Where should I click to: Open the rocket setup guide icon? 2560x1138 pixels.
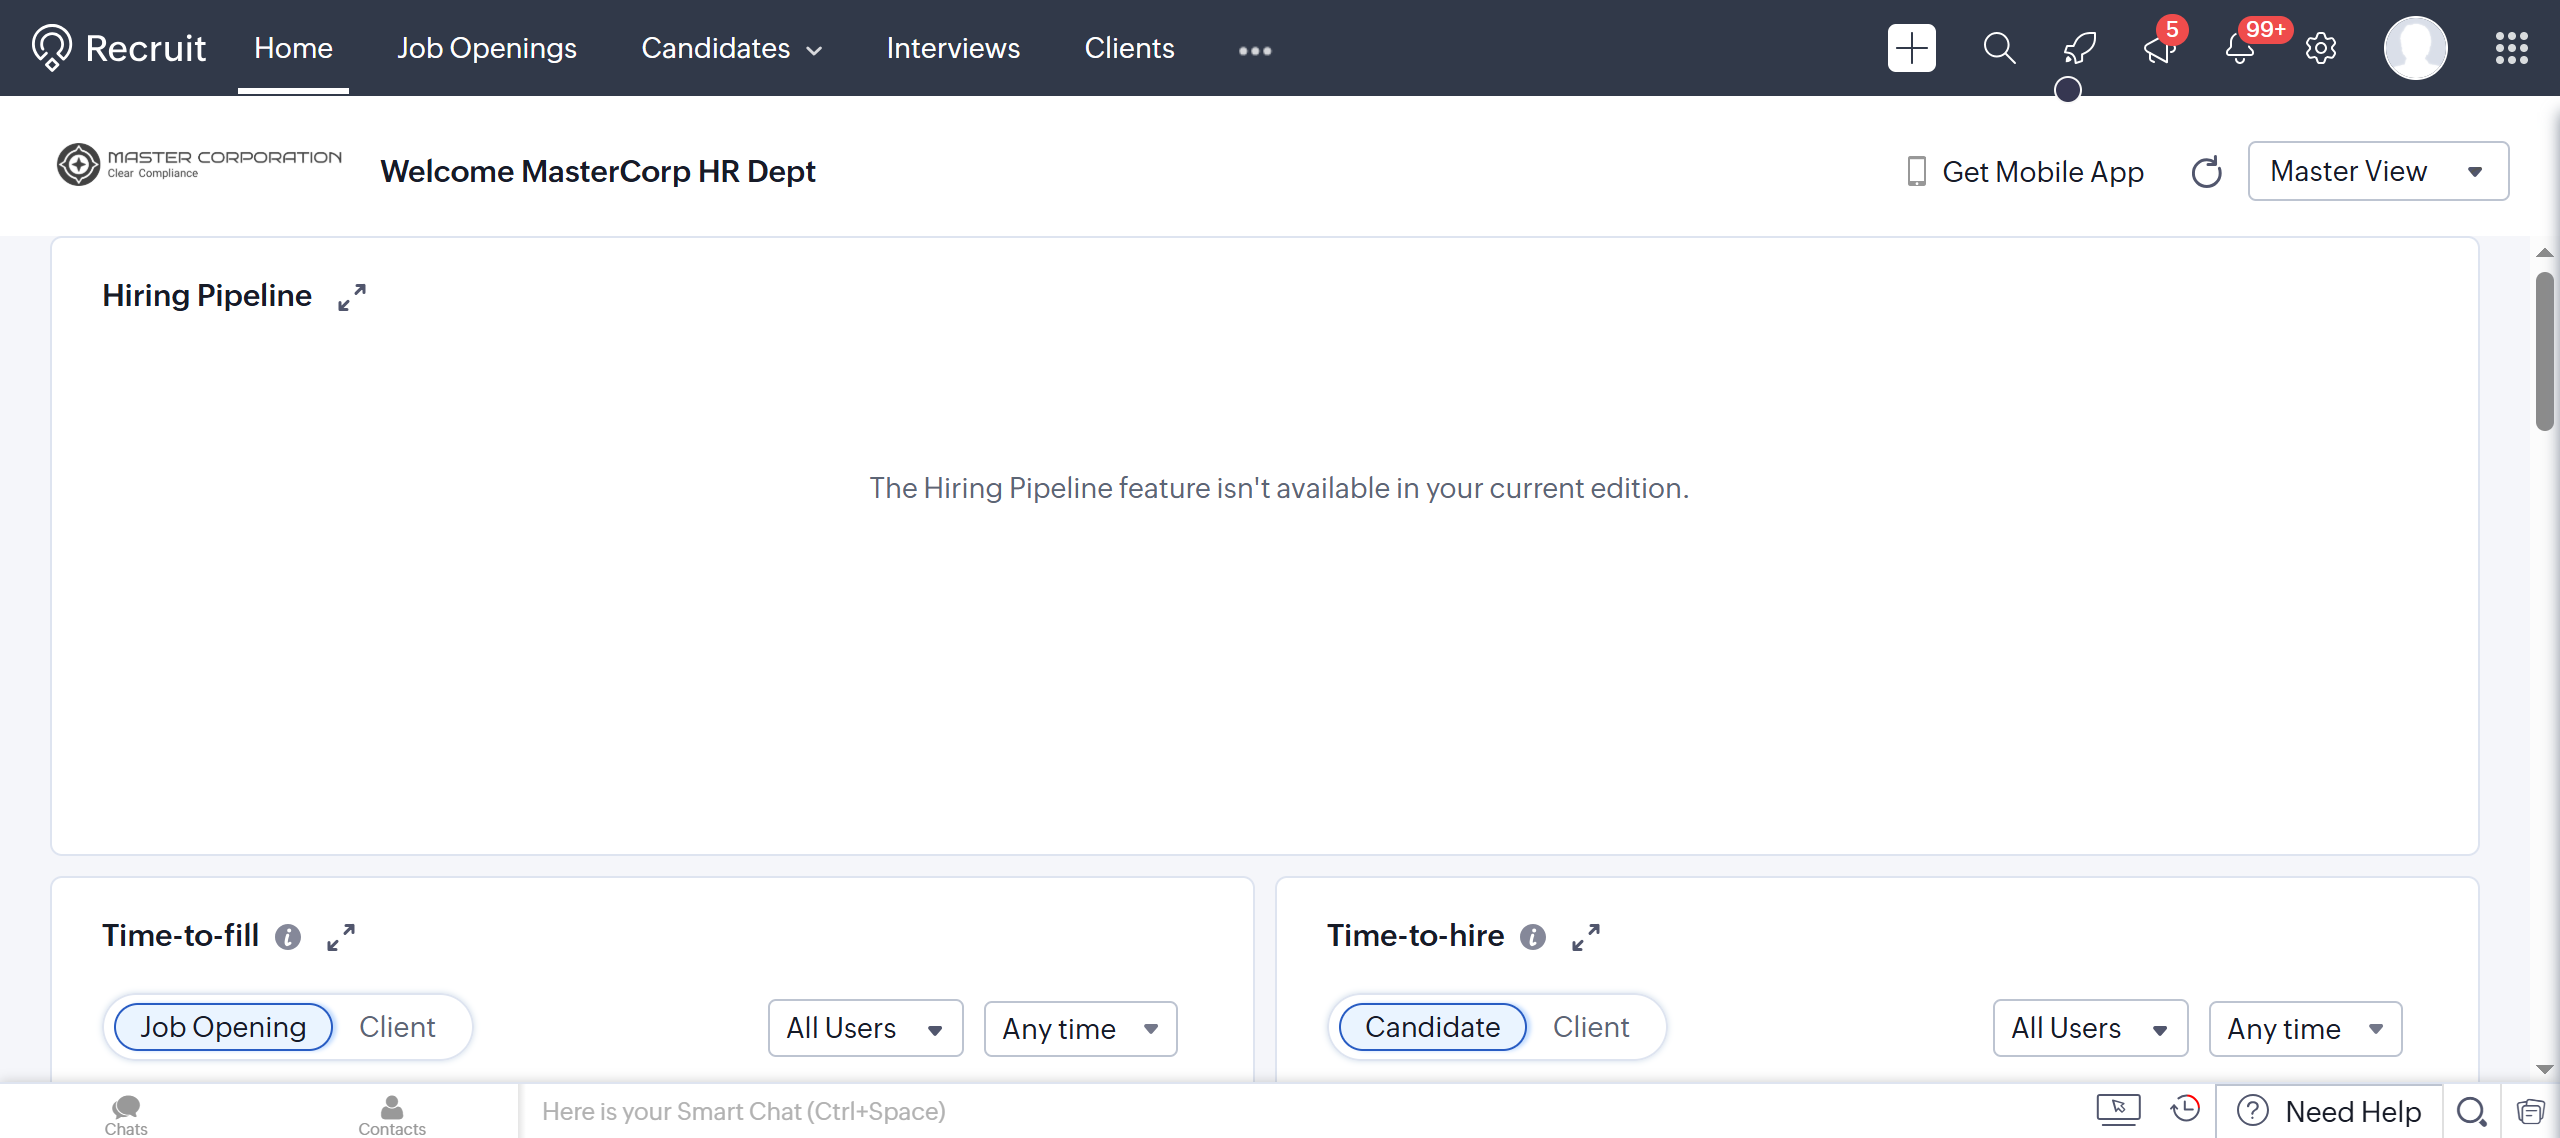pyautogui.click(x=2079, y=48)
